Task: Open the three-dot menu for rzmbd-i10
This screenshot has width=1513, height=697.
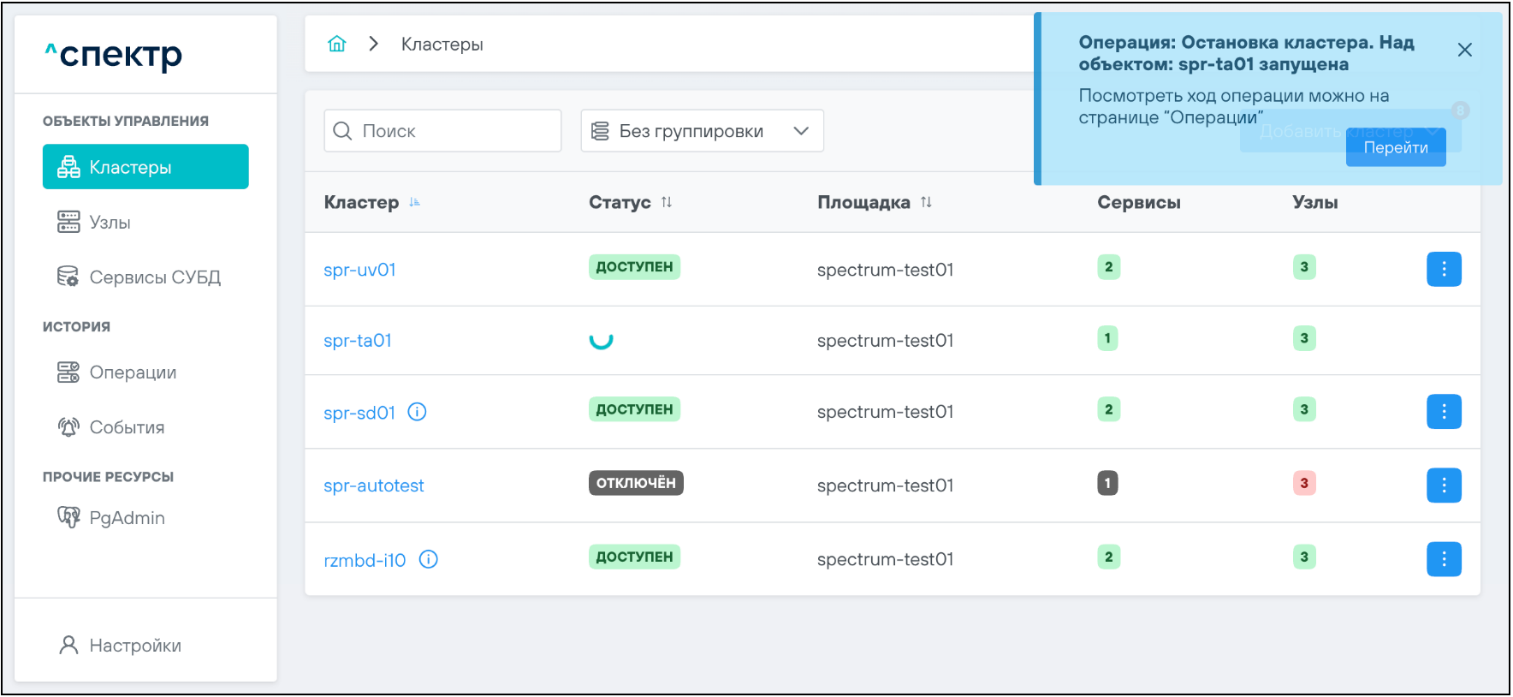Action: point(1443,559)
